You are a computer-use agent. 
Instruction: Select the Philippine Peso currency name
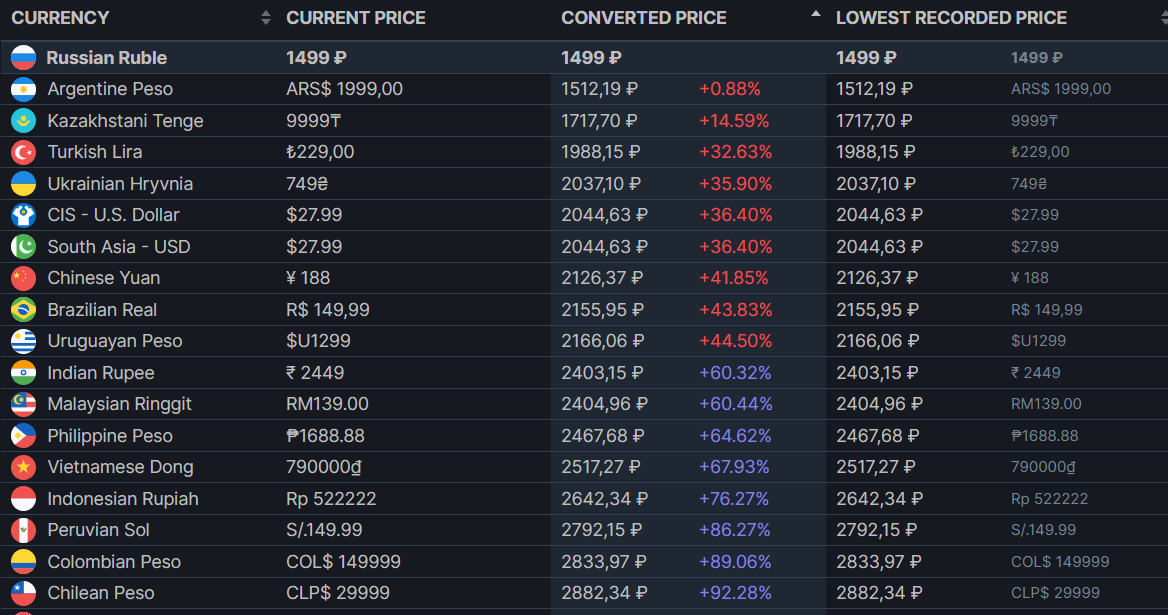pyautogui.click(x=110, y=436)
